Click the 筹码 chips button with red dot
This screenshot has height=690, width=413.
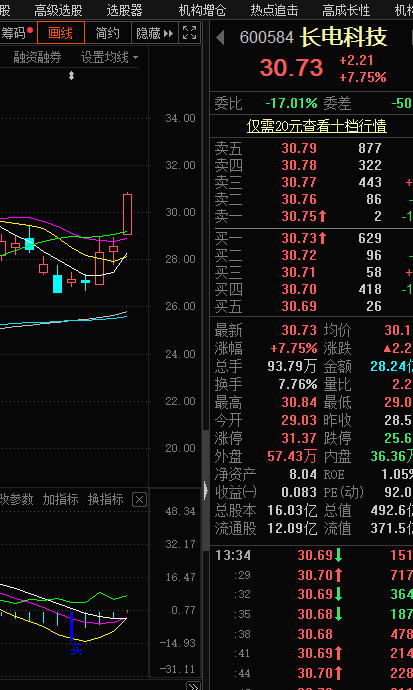pos(17,33)
